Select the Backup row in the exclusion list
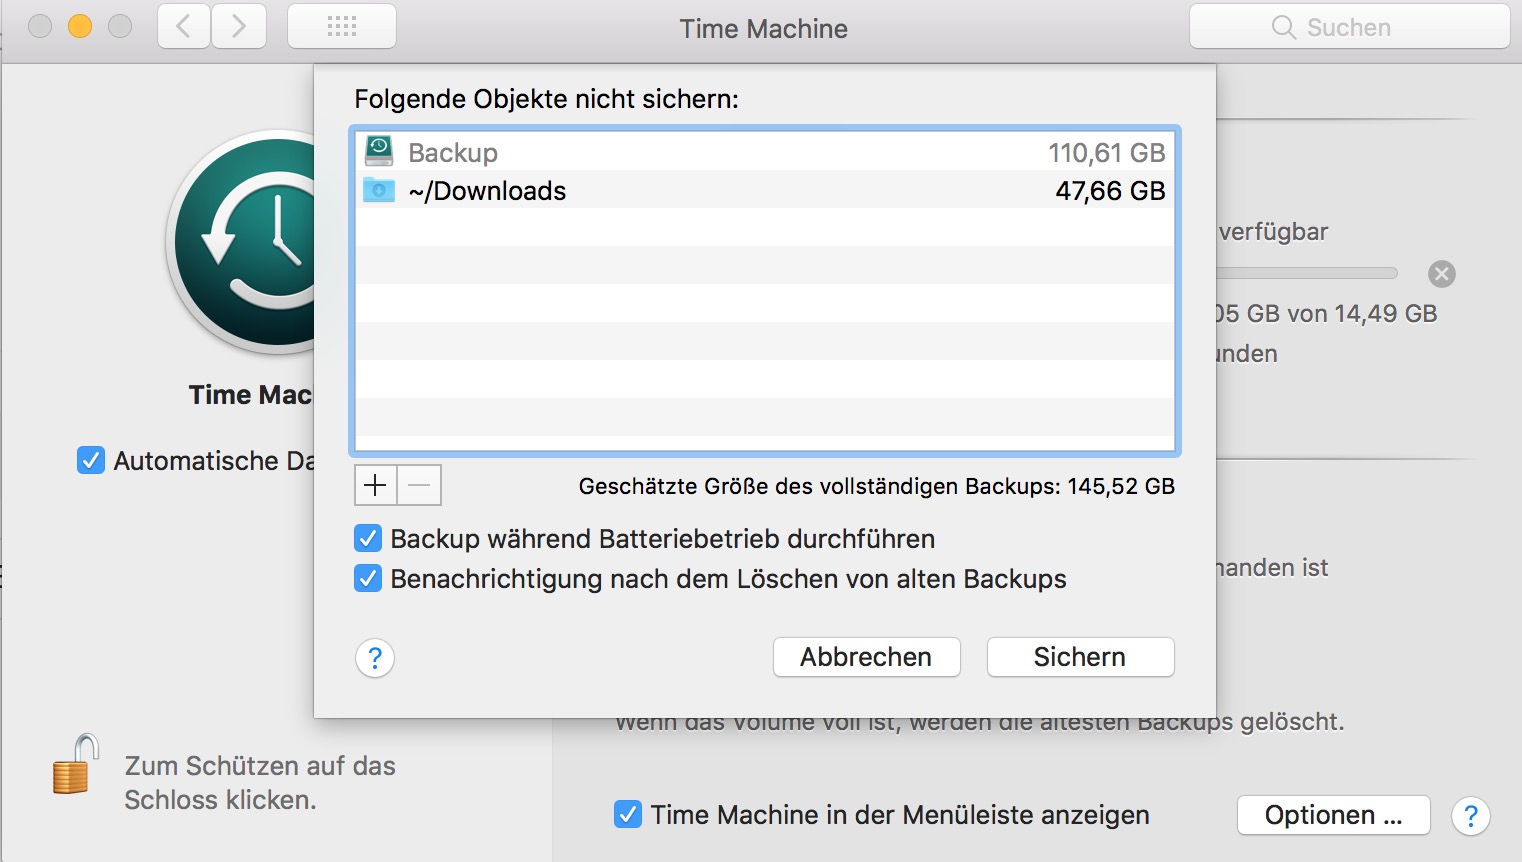The height and width of the screenshot is (862, 1522). pos(765,152)
